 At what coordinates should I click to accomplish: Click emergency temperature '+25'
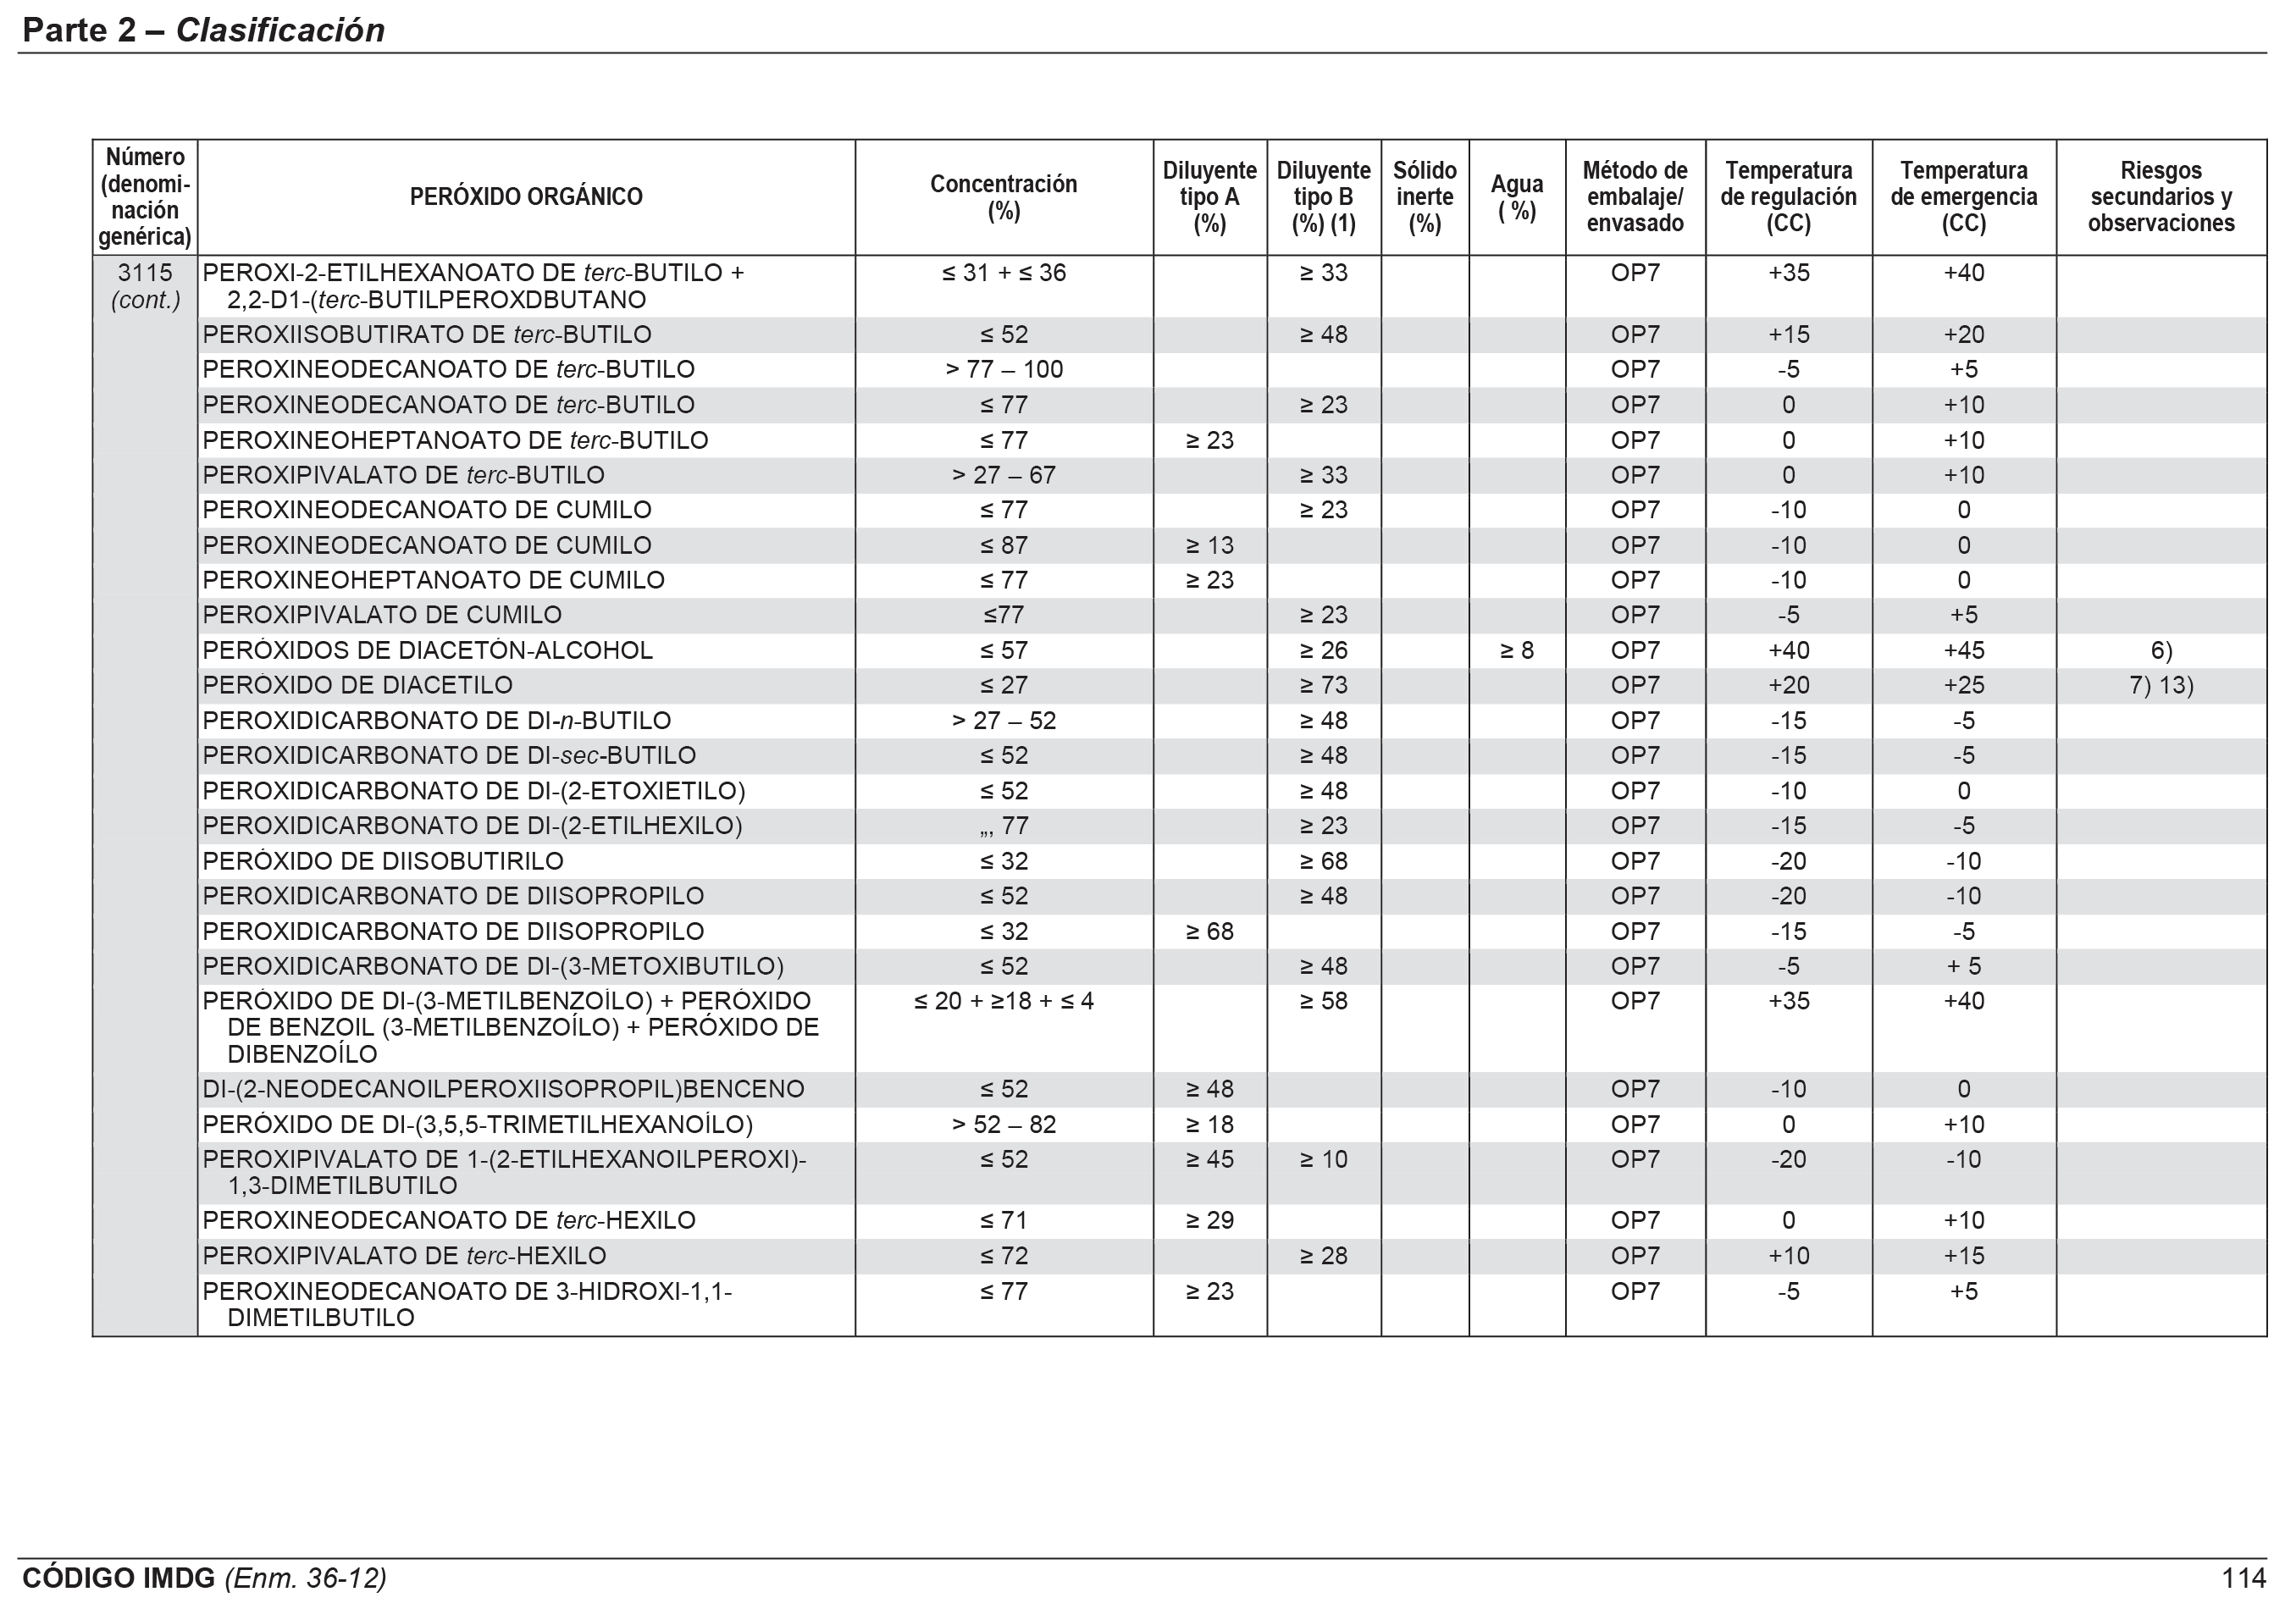[x=1964, y=685]
